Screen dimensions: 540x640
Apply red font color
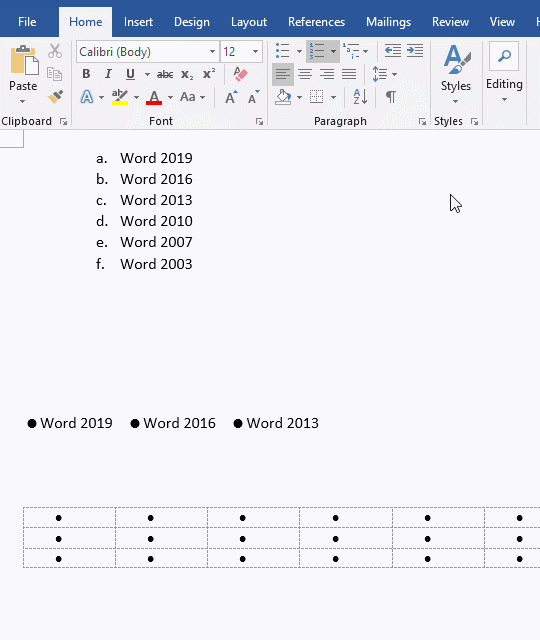(x=154, y=97)
